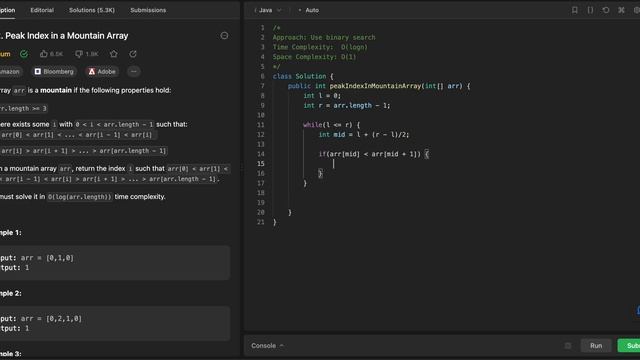Click the 'Time Complexity: O(logn)' comment
640x360 pixels.
(320, 47)
